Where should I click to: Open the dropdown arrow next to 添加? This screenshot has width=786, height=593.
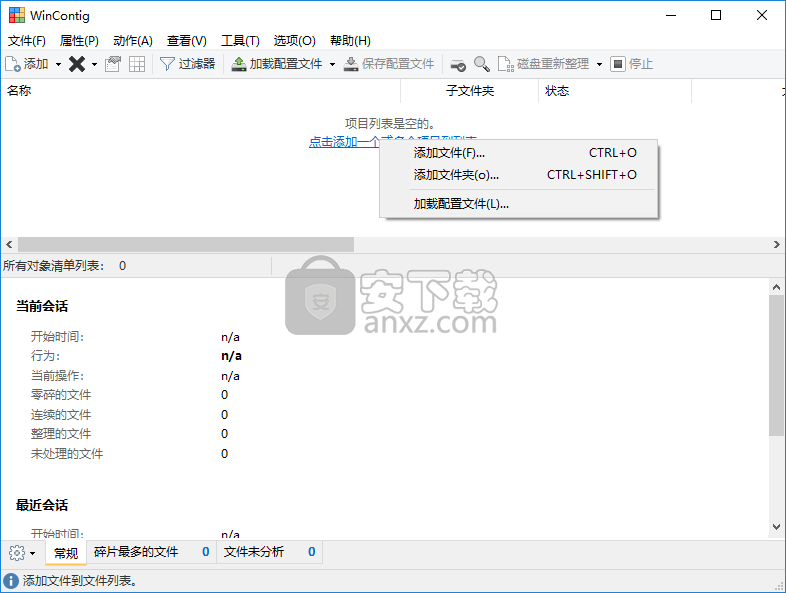(58, 64)
